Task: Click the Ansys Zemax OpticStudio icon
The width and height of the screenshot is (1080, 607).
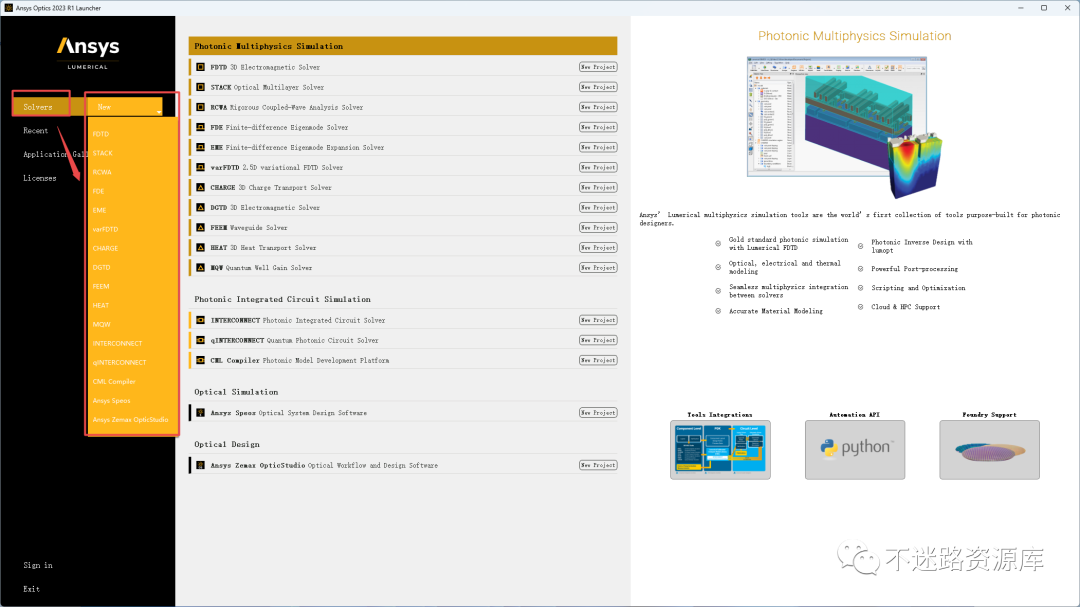Action: click(x=200, y=465)
